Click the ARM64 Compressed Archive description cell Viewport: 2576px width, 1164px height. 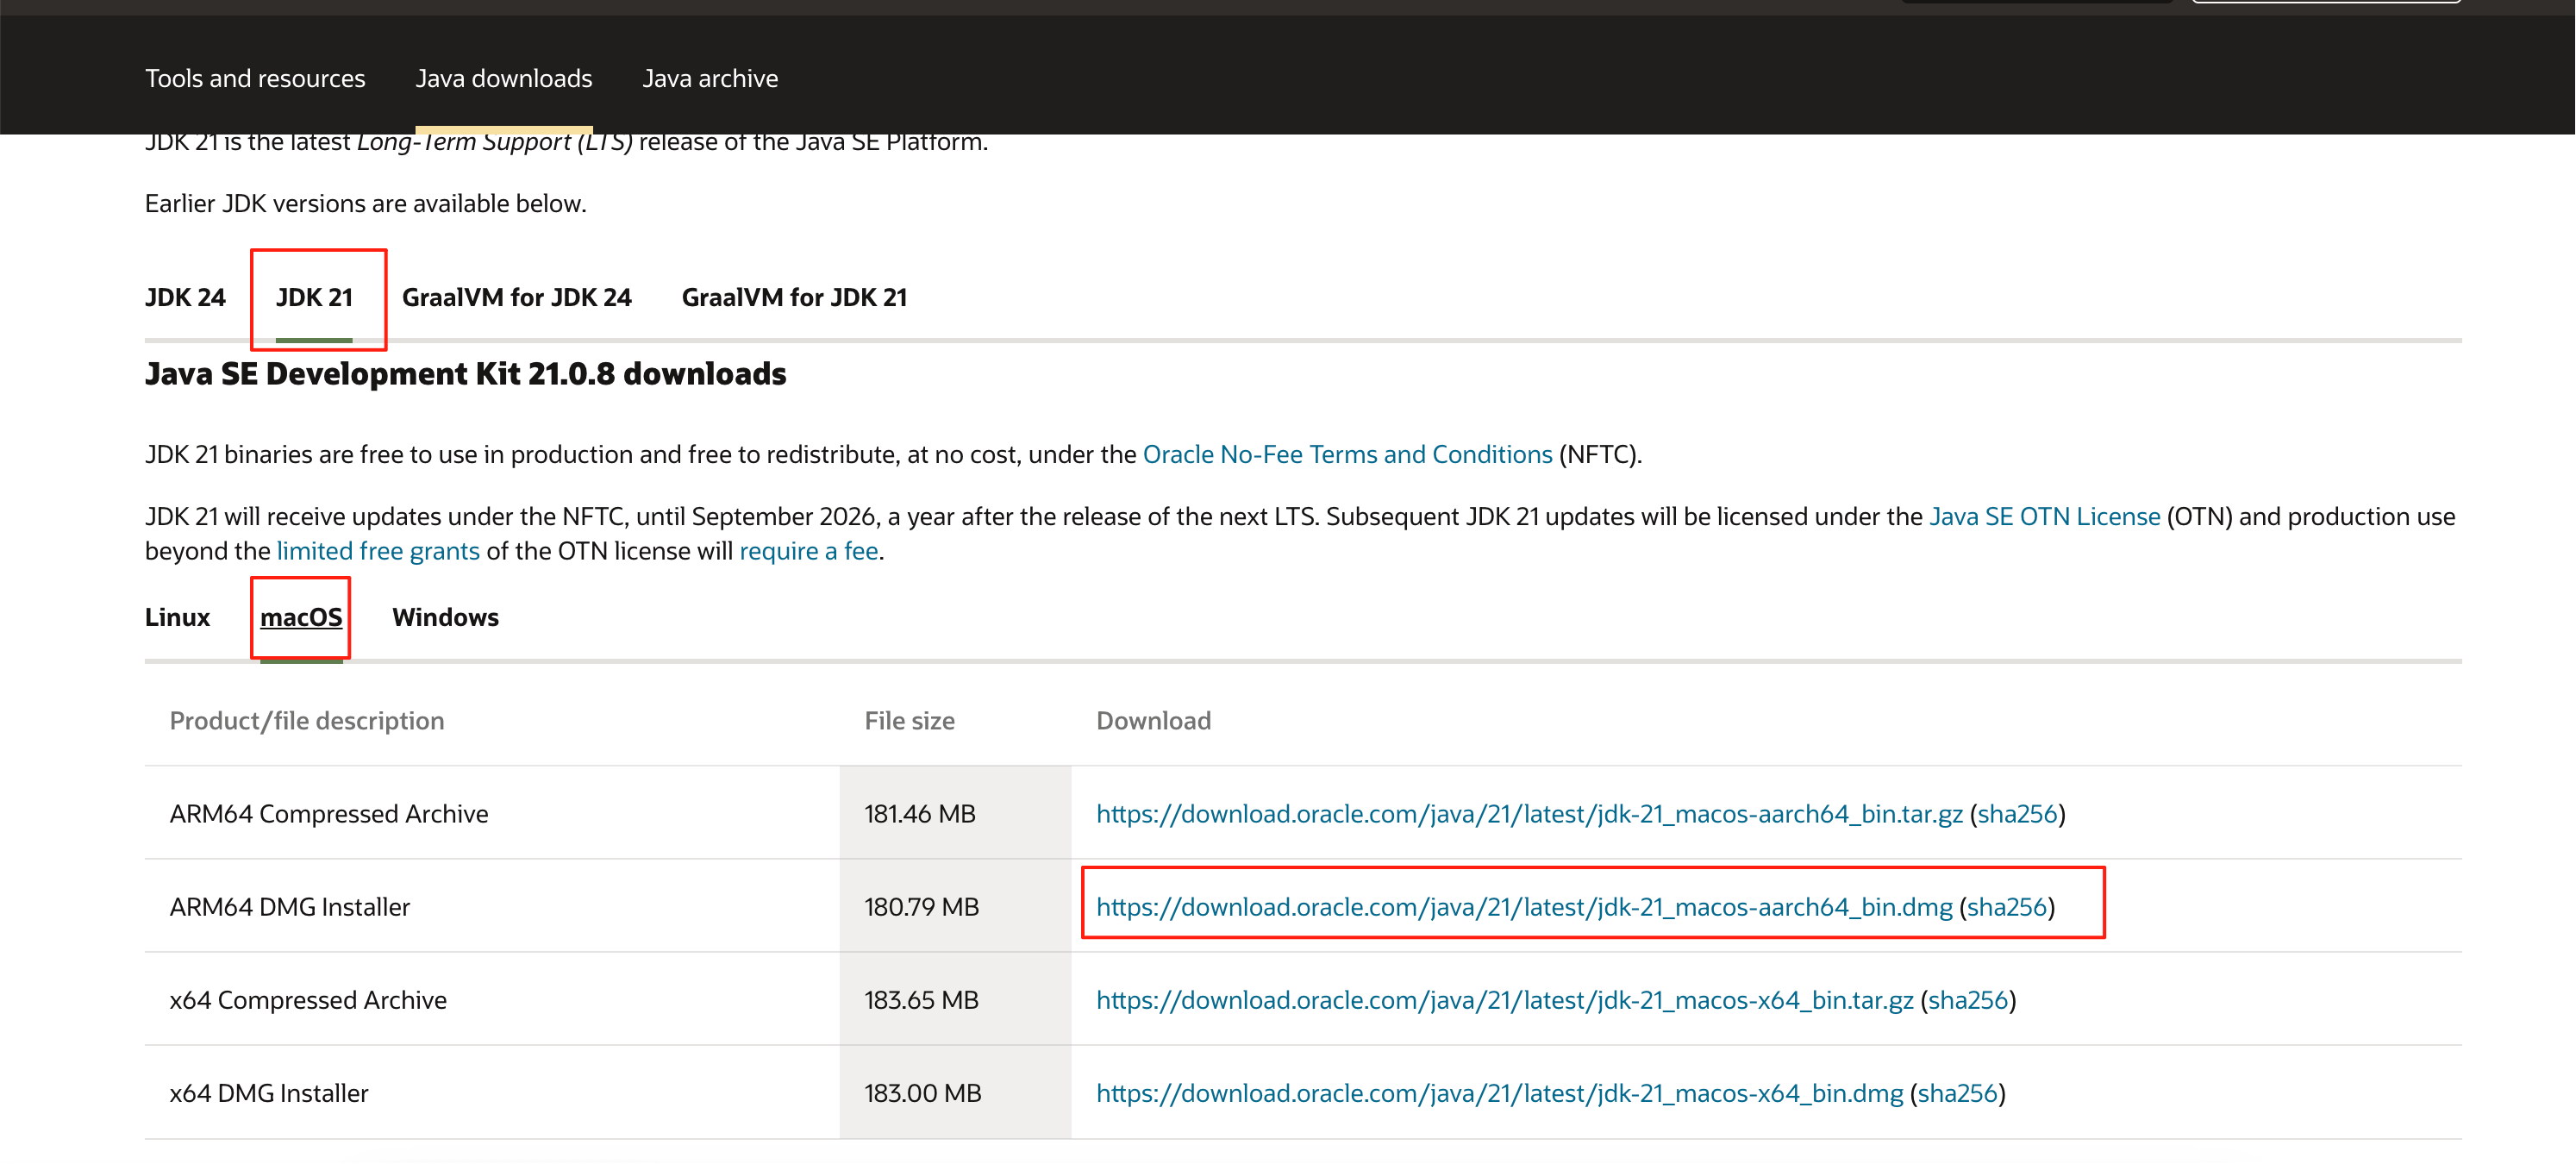(x=492, y=813)
